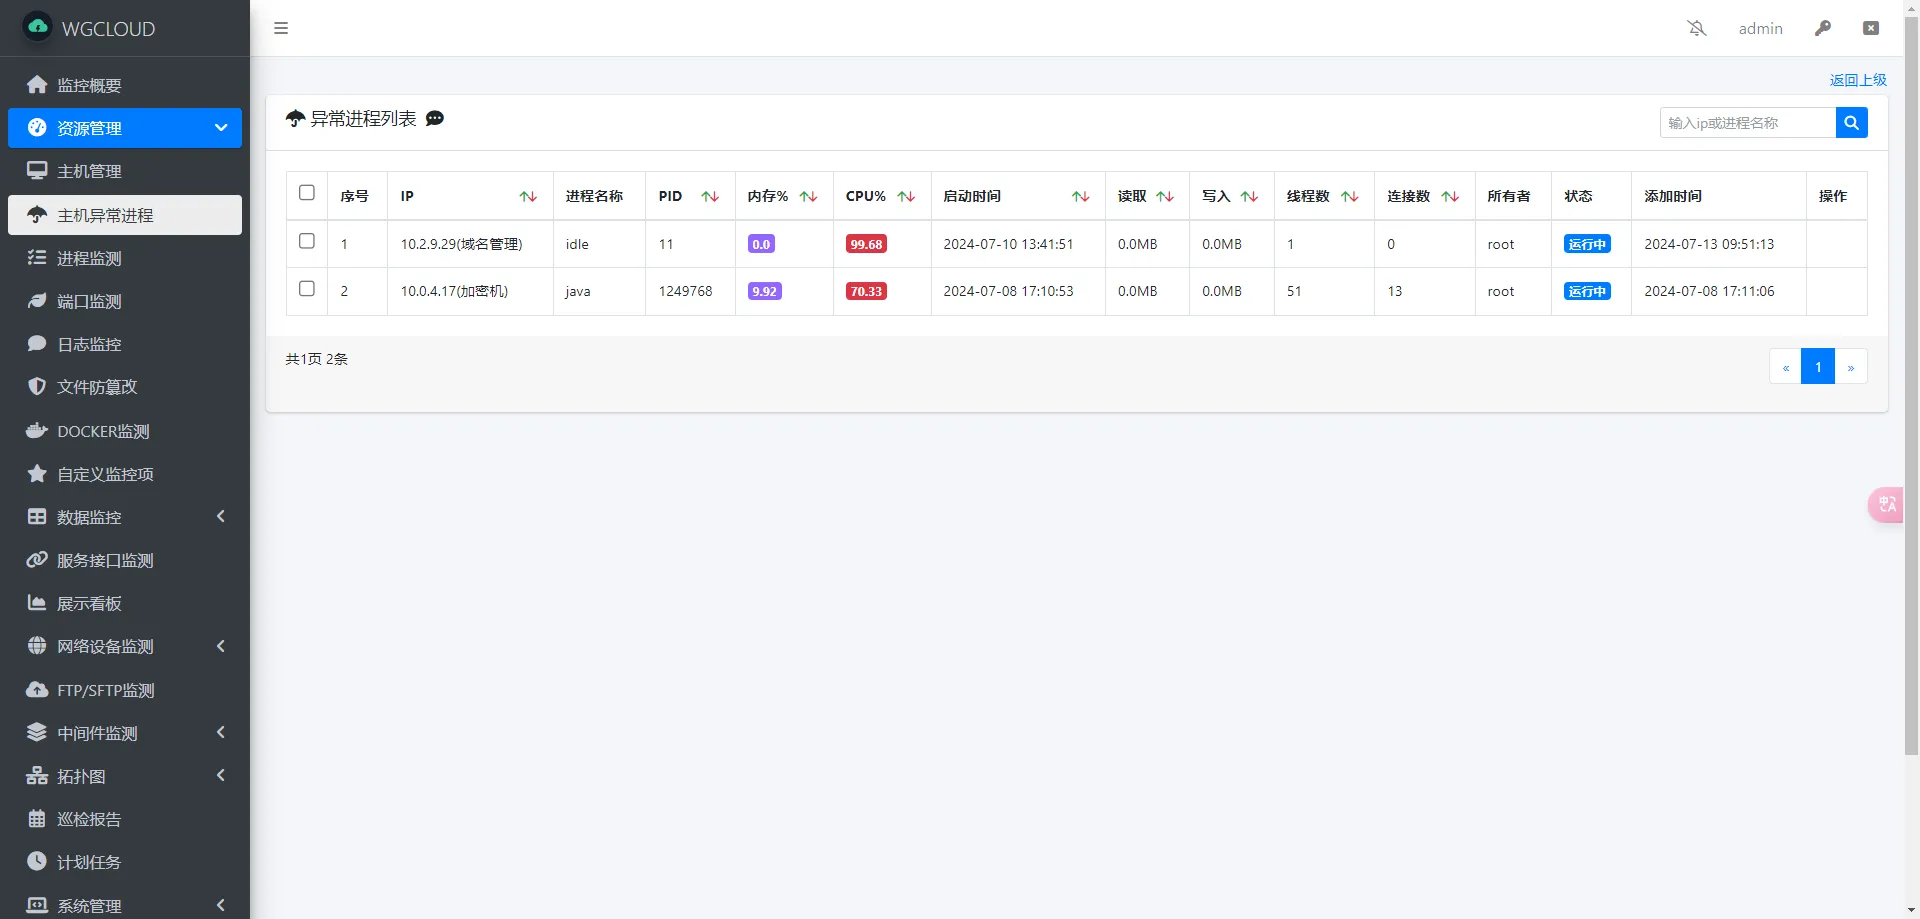Click the star icon for 自定义监控项
This screenshot has width=1920, height=919.
pyautogui.click(x=37, y=474)
